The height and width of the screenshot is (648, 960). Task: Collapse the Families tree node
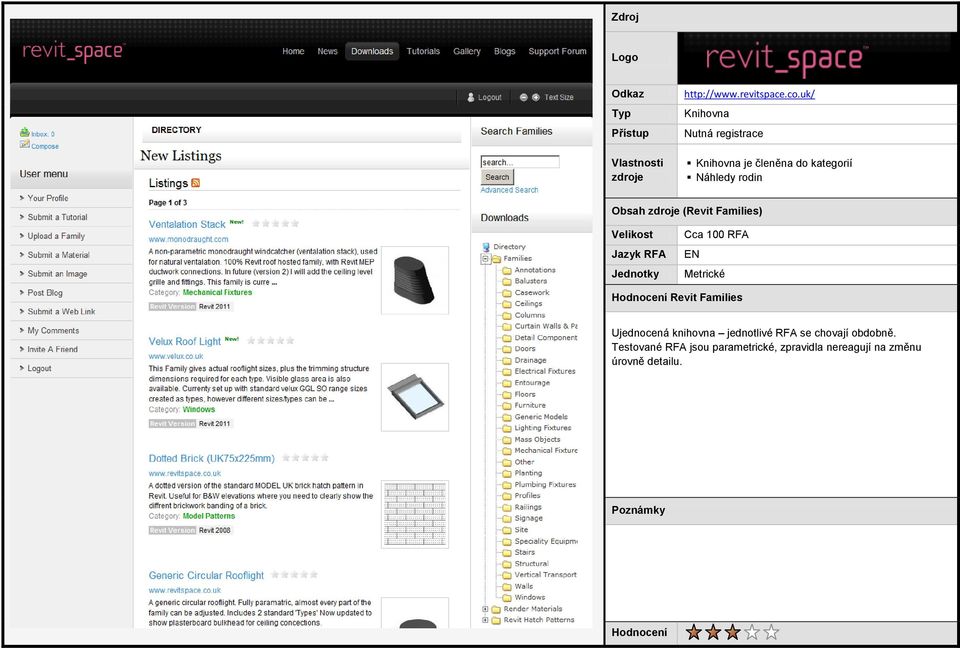tap(486, 258)
